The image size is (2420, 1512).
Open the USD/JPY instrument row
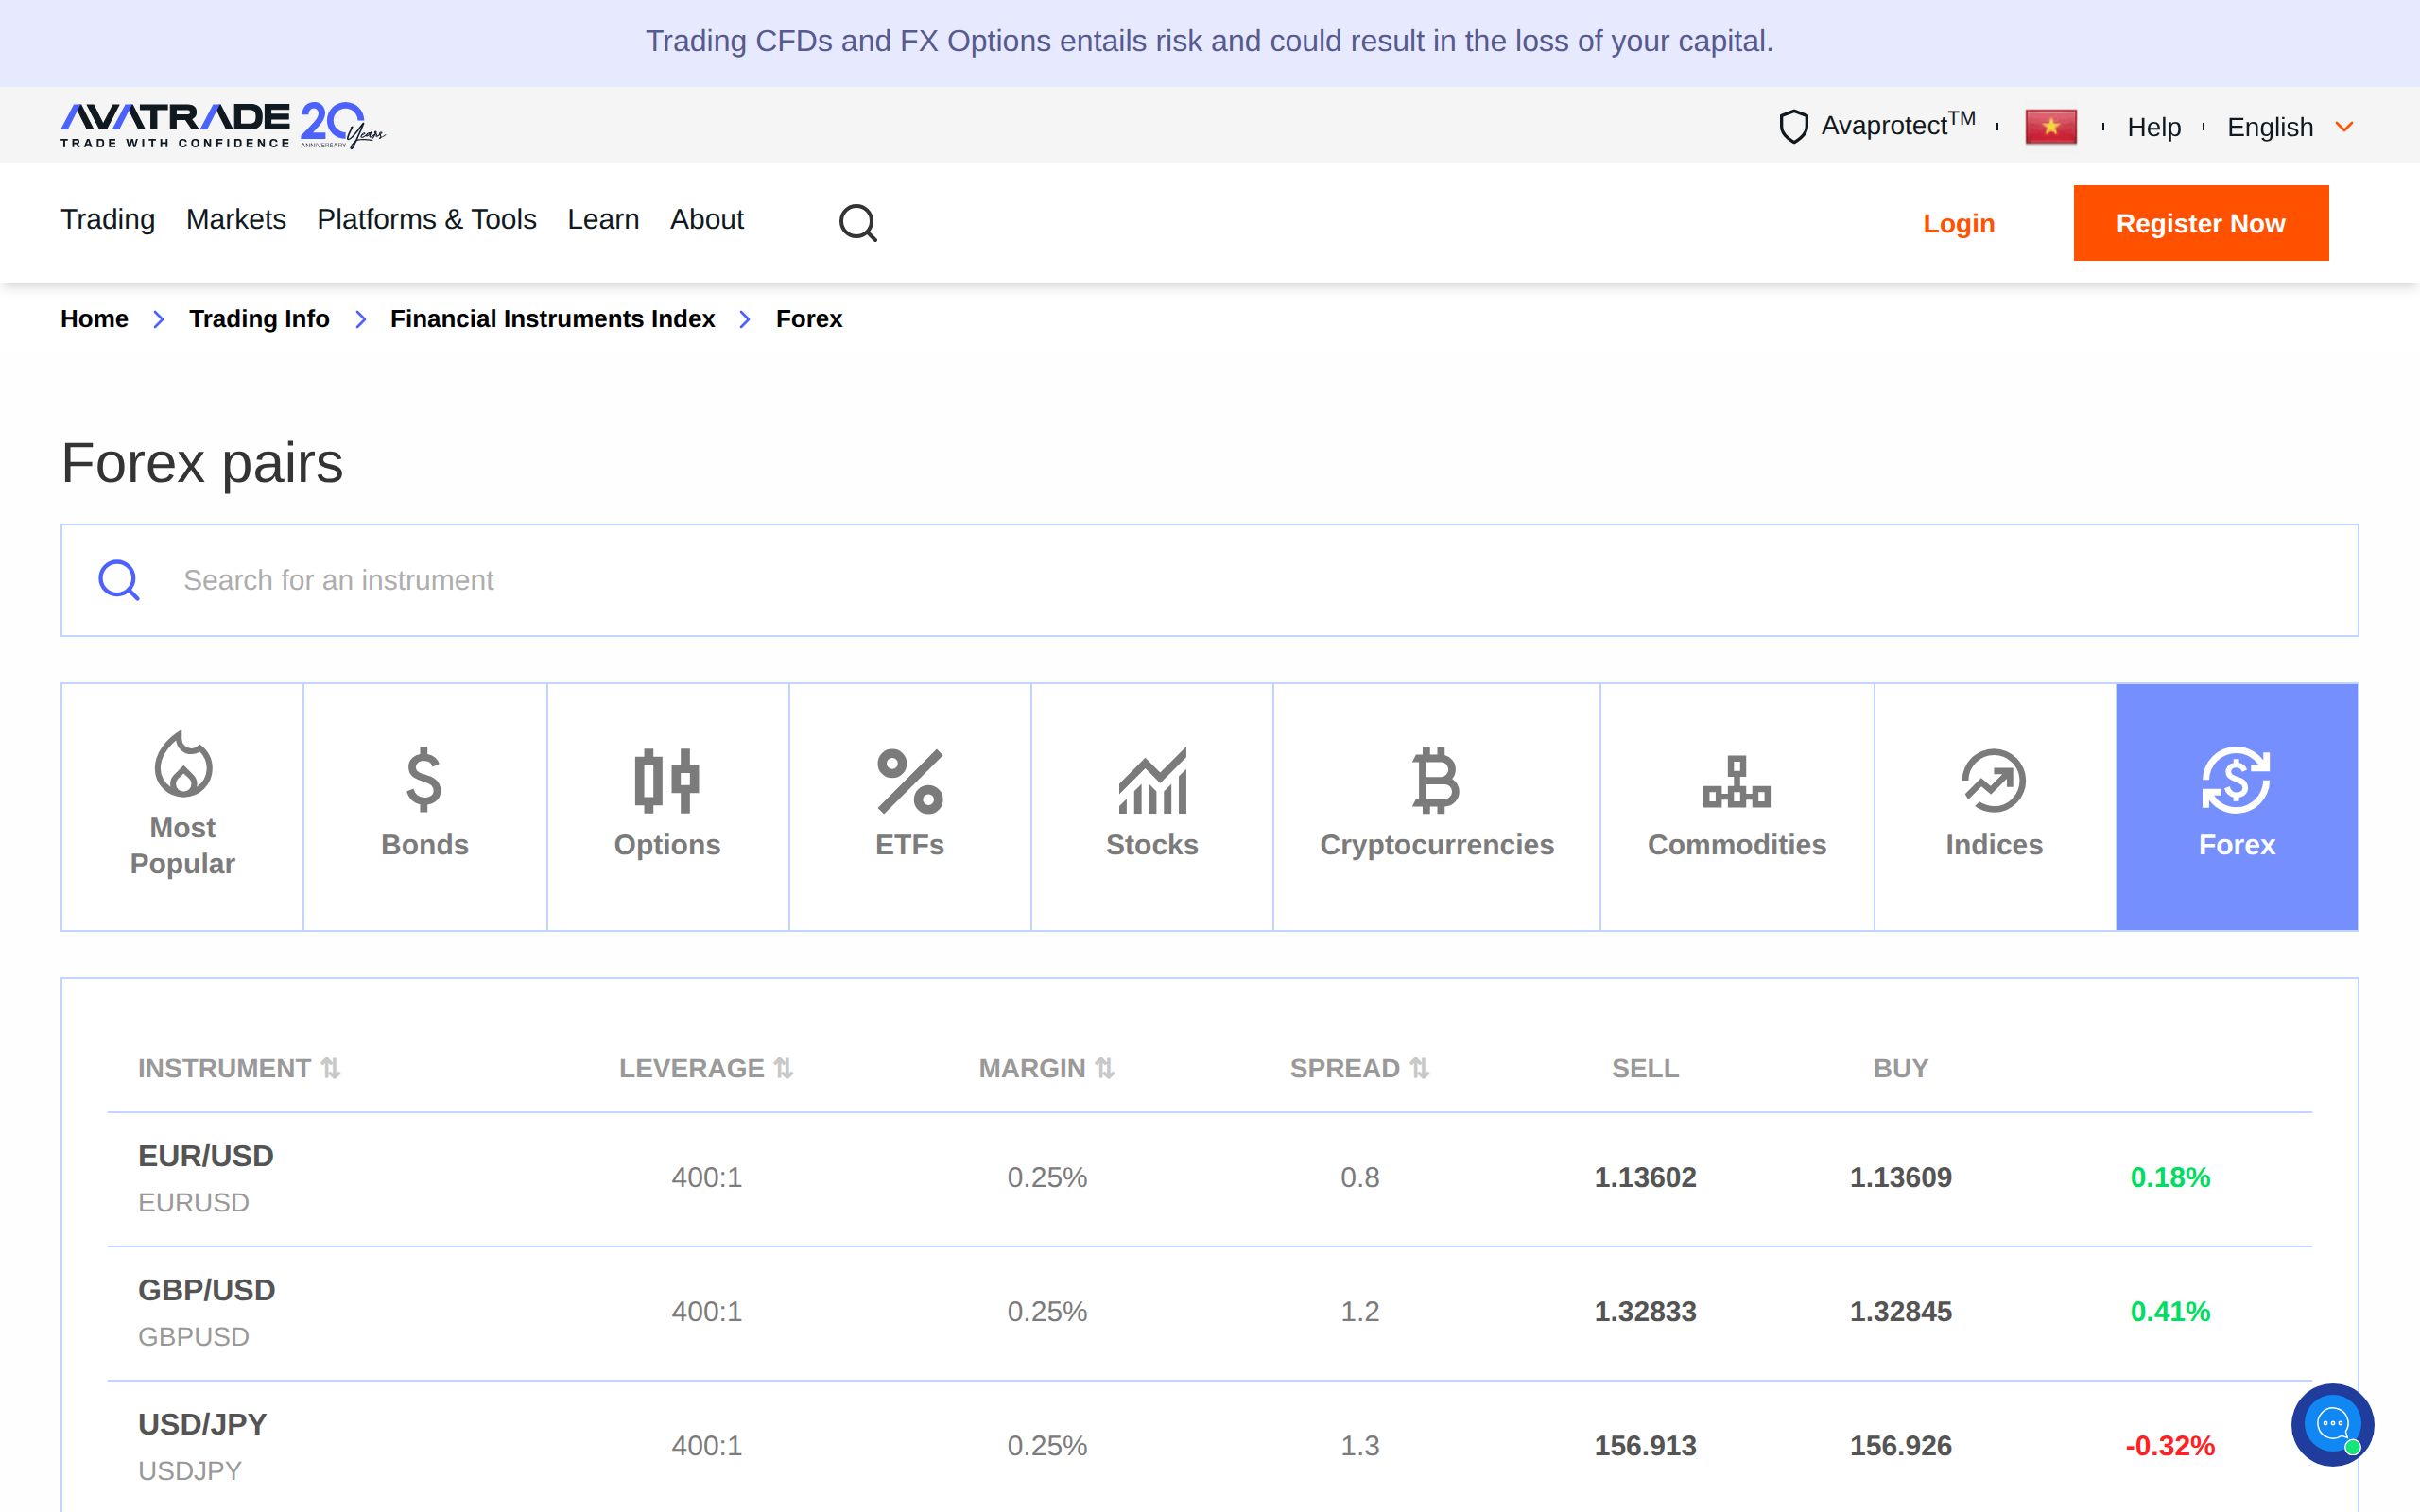pos(1210,1447)
